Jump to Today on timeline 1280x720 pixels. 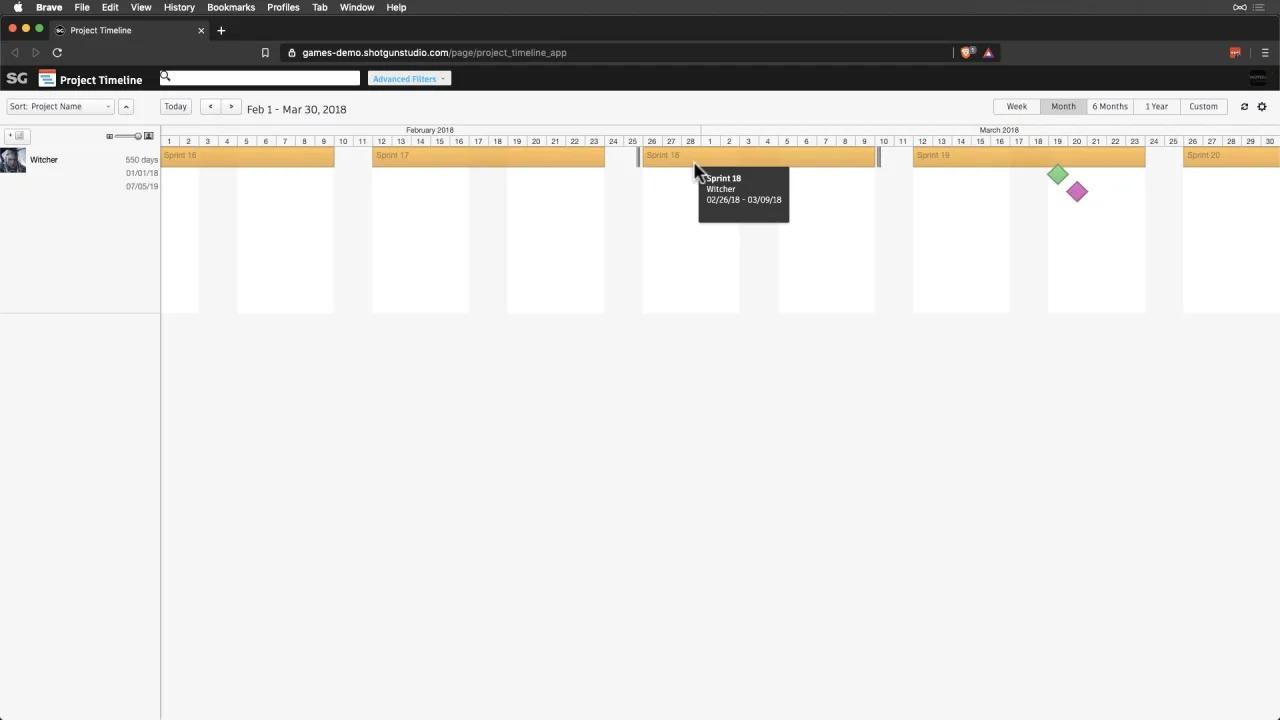click(x=175, y=107)
